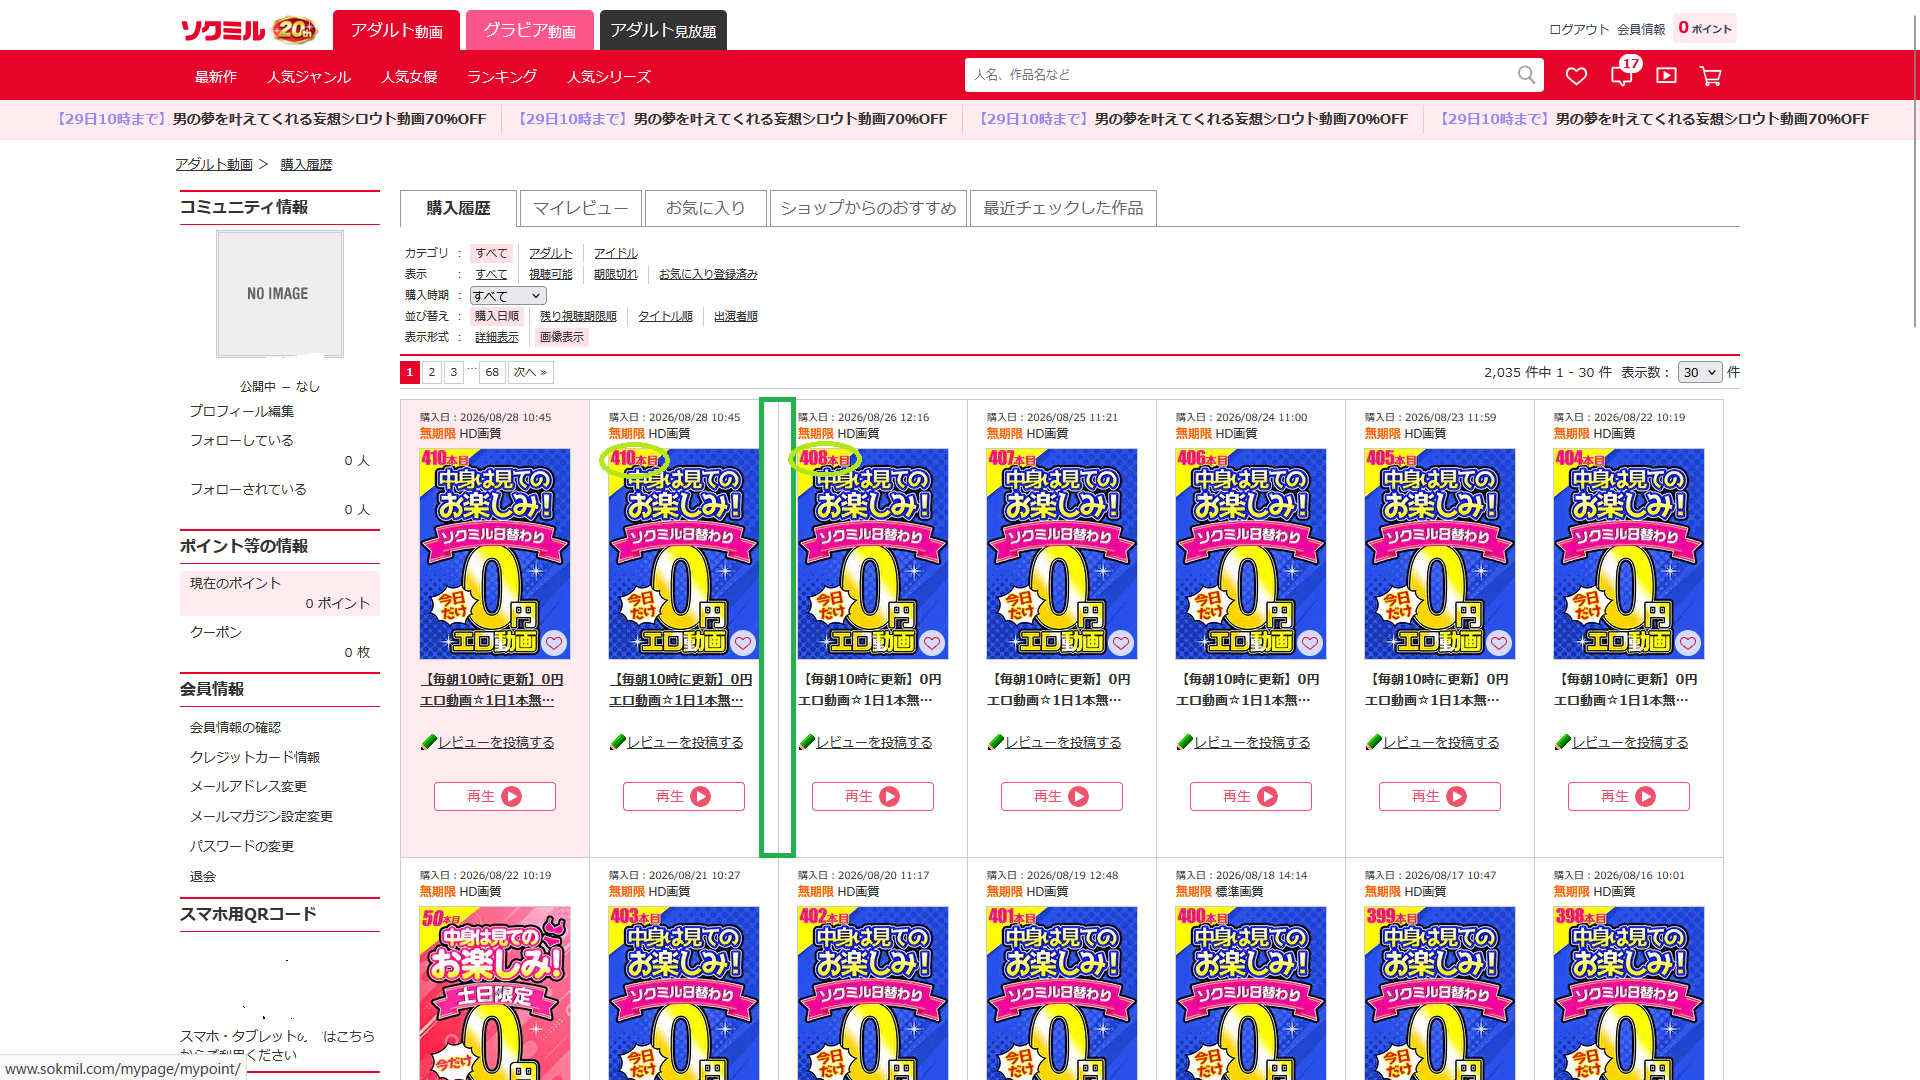Open the 表示数 30 dropdown

pos(1700,372)
